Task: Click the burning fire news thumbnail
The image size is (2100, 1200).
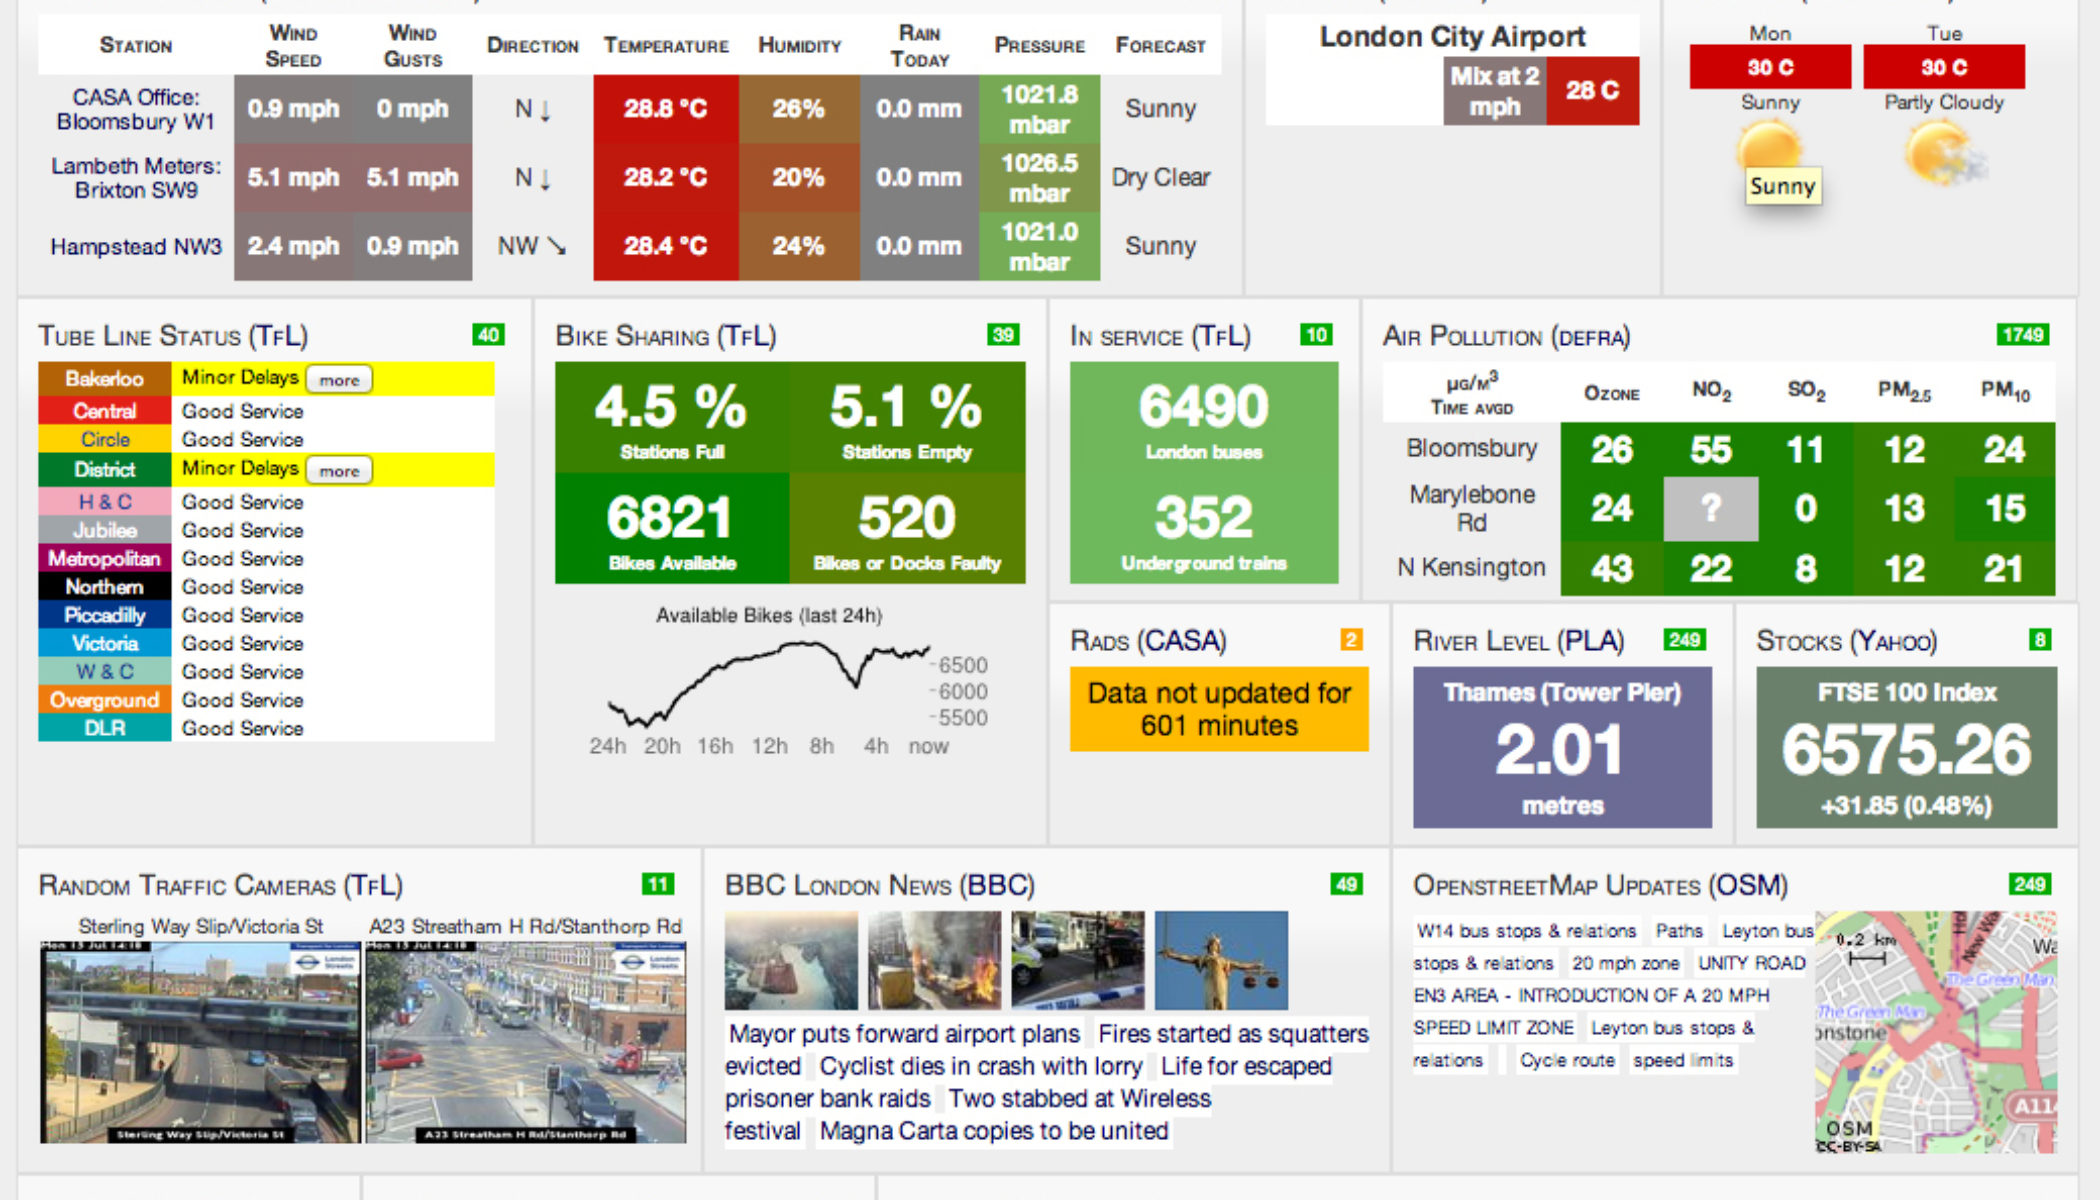Action: [x=934, y=960]
